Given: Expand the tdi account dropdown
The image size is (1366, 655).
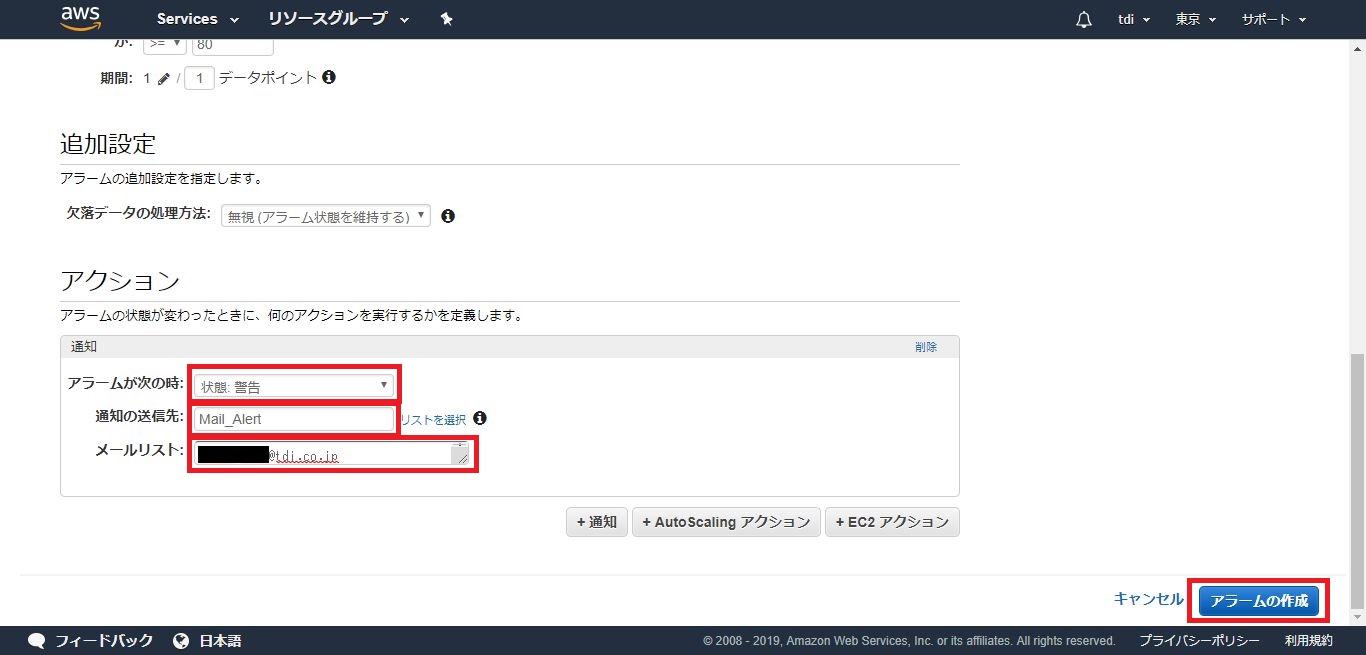Looking at the screenshot, I should pyautogui.click(x=1133, y=20).
